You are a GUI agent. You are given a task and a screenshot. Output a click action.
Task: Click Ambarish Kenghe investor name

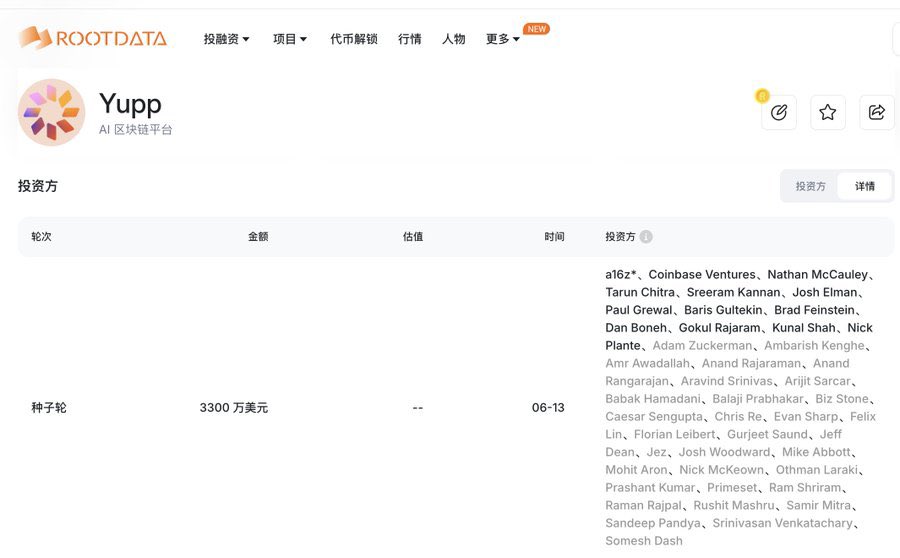tap(814, 346)
